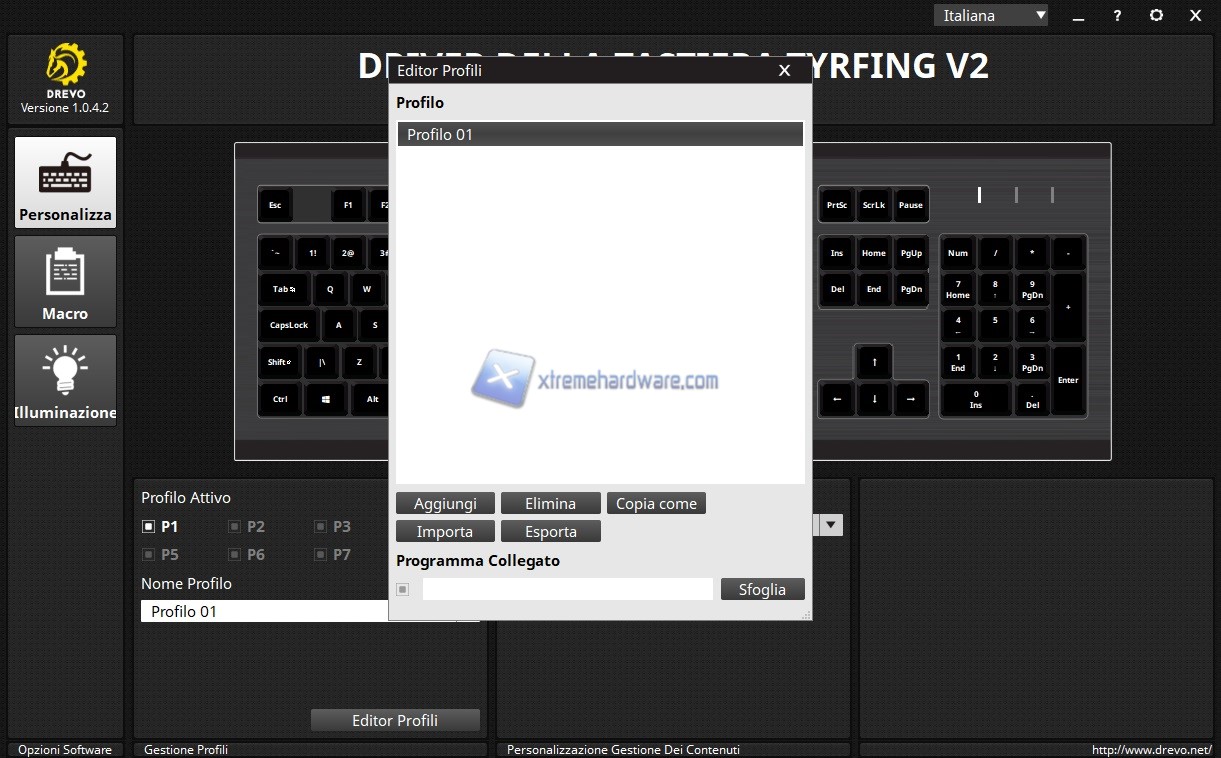Open help with the question mark icon
The width and height of the screenshot is (1221, 758).
[1117, 15]
